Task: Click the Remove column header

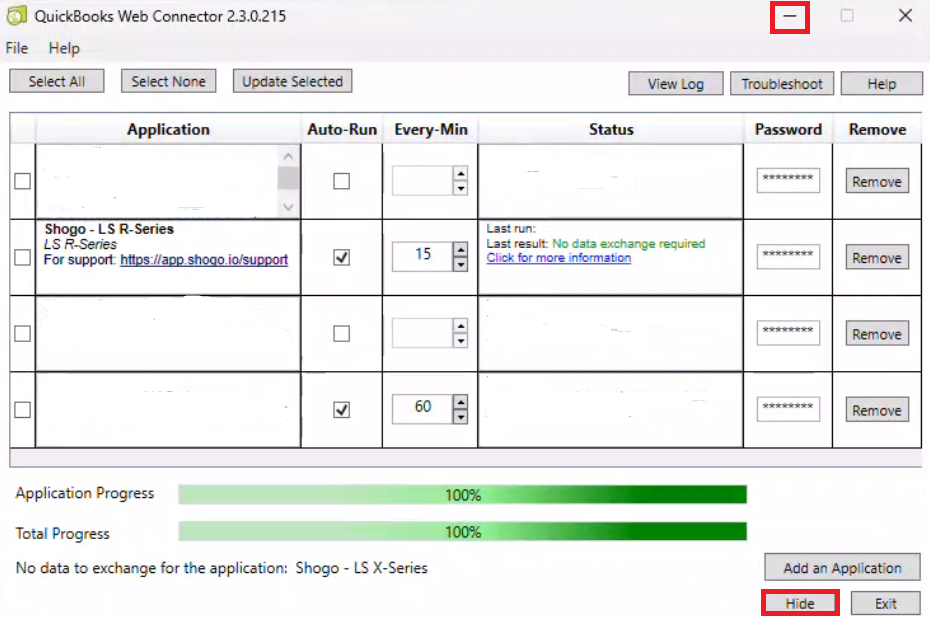Action: point(877,129)
